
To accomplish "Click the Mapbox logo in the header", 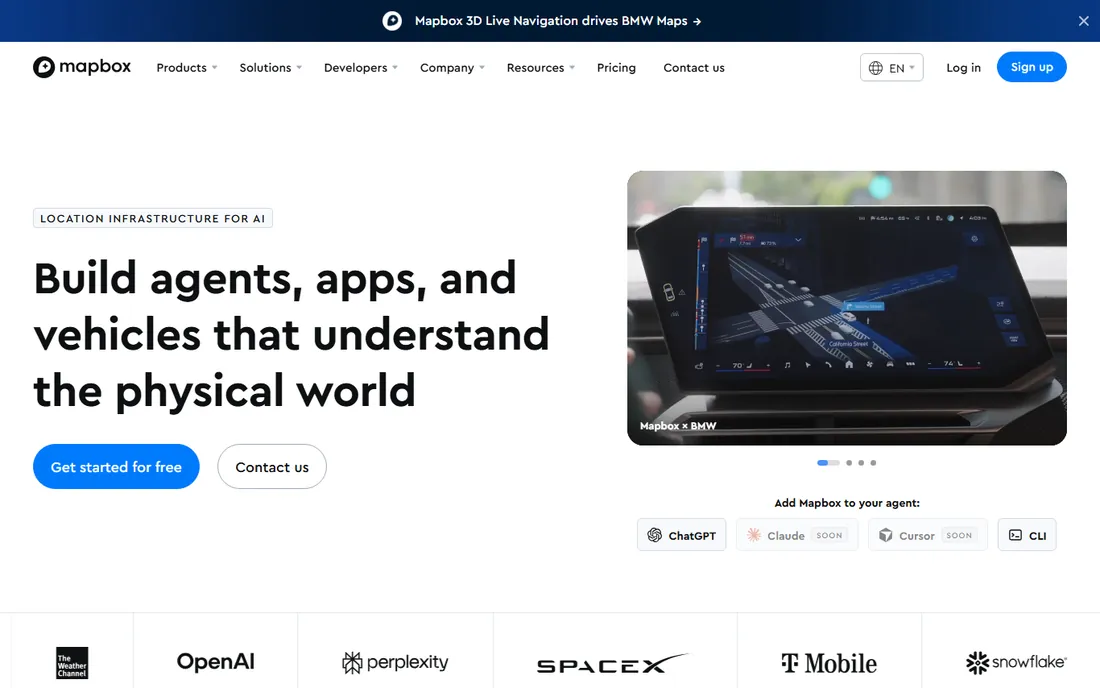I will [x=82, y=67].
